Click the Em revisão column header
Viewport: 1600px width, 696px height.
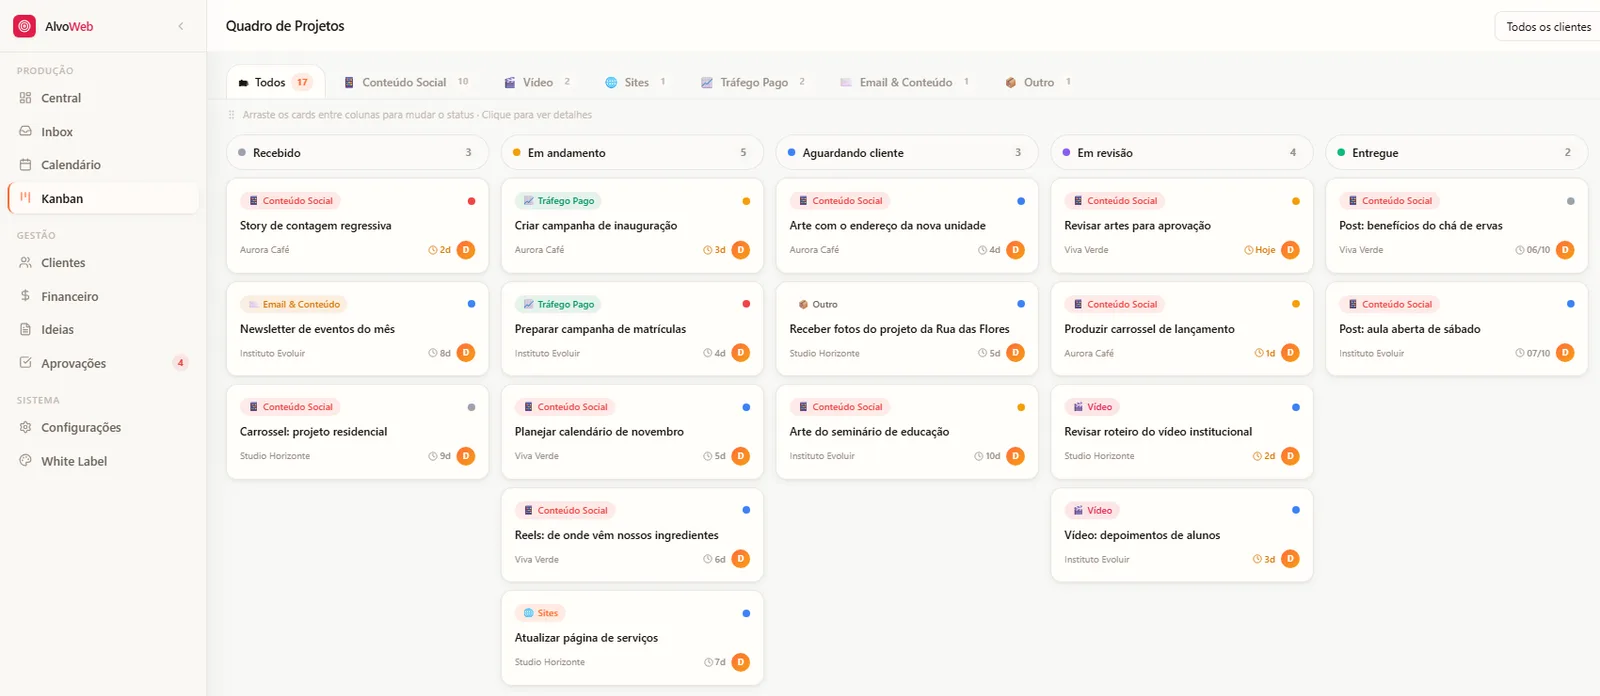click(1182, 153)
